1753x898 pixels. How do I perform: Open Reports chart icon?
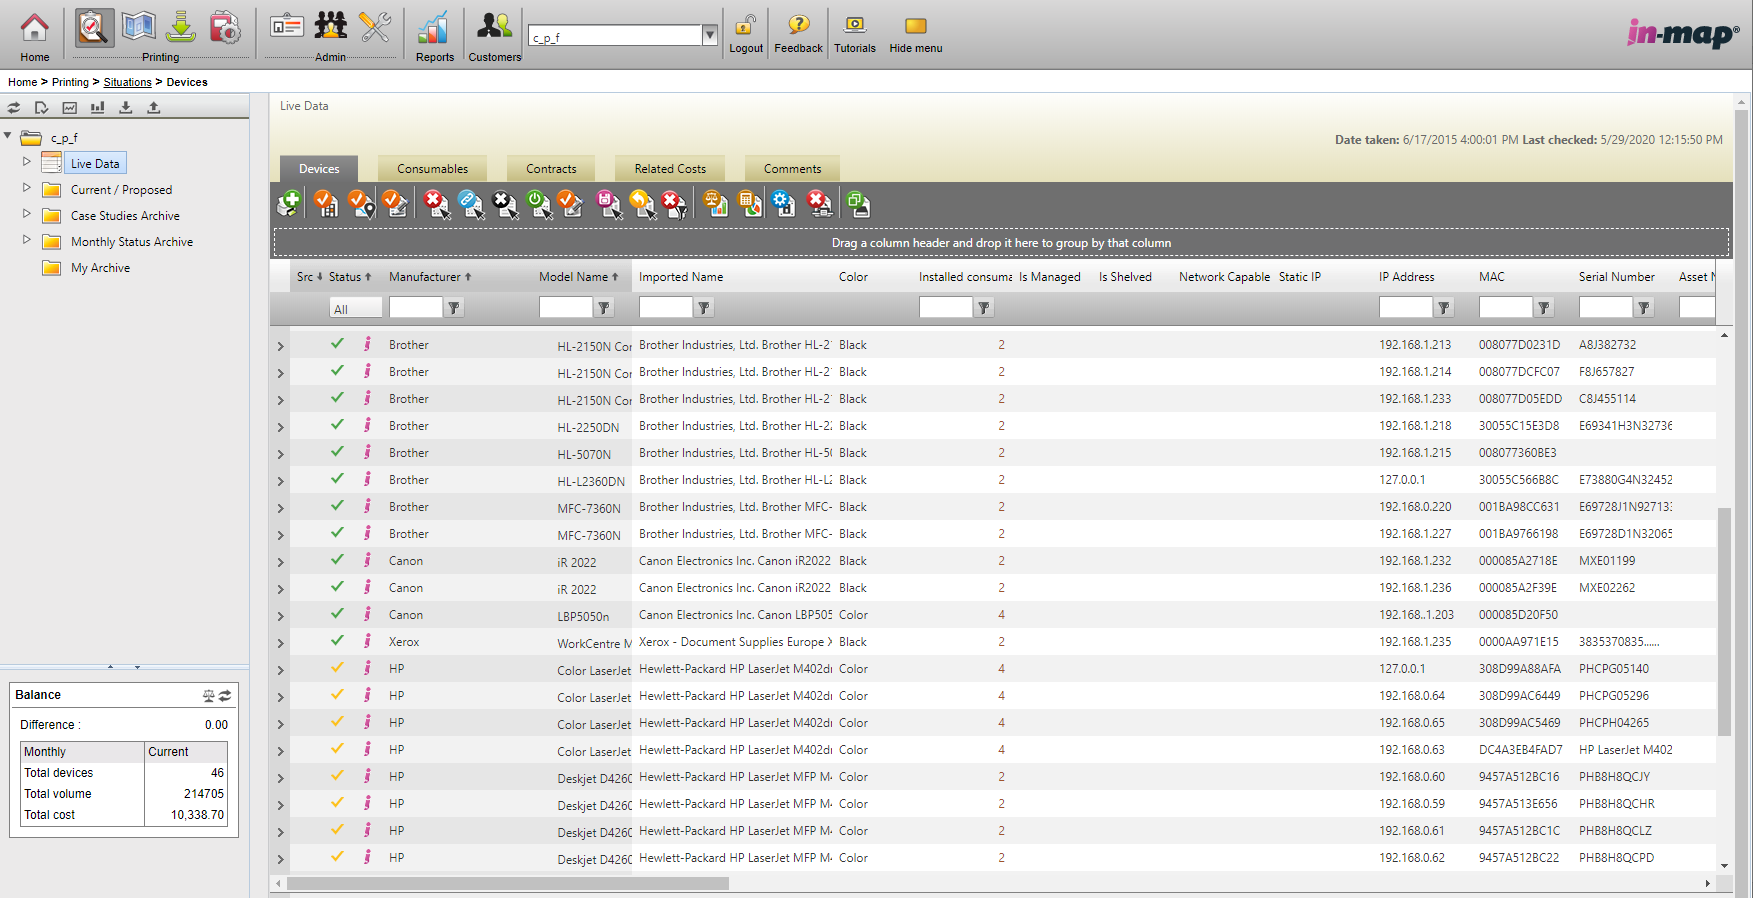click(x=434, y=29)
